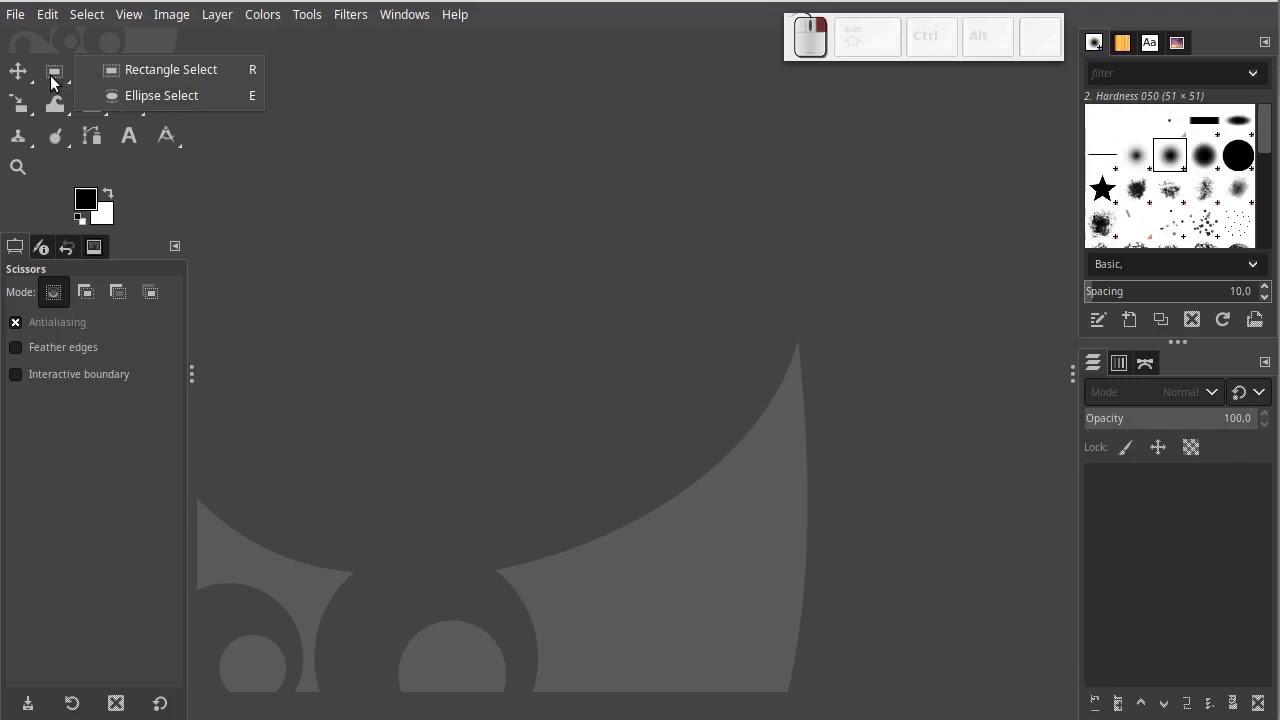Open the Filters menu
Image resolution: width=1280 pixels, height=720 pixels.
(350, 14)
